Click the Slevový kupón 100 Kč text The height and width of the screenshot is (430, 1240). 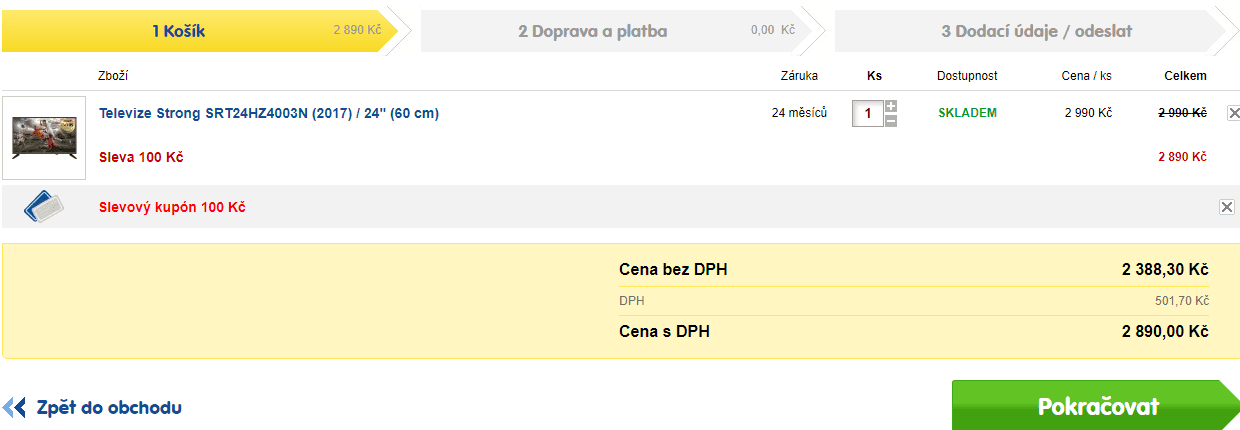coord(172,208)
